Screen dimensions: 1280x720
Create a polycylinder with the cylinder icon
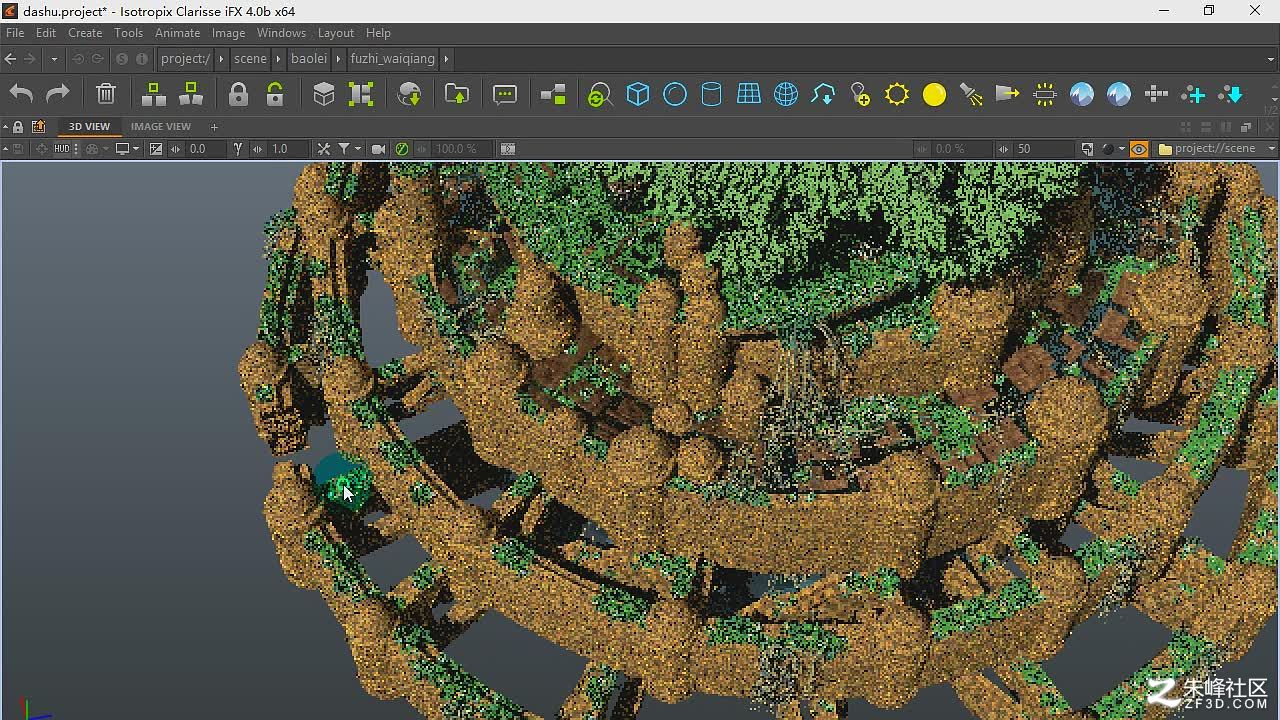[711, 94]
